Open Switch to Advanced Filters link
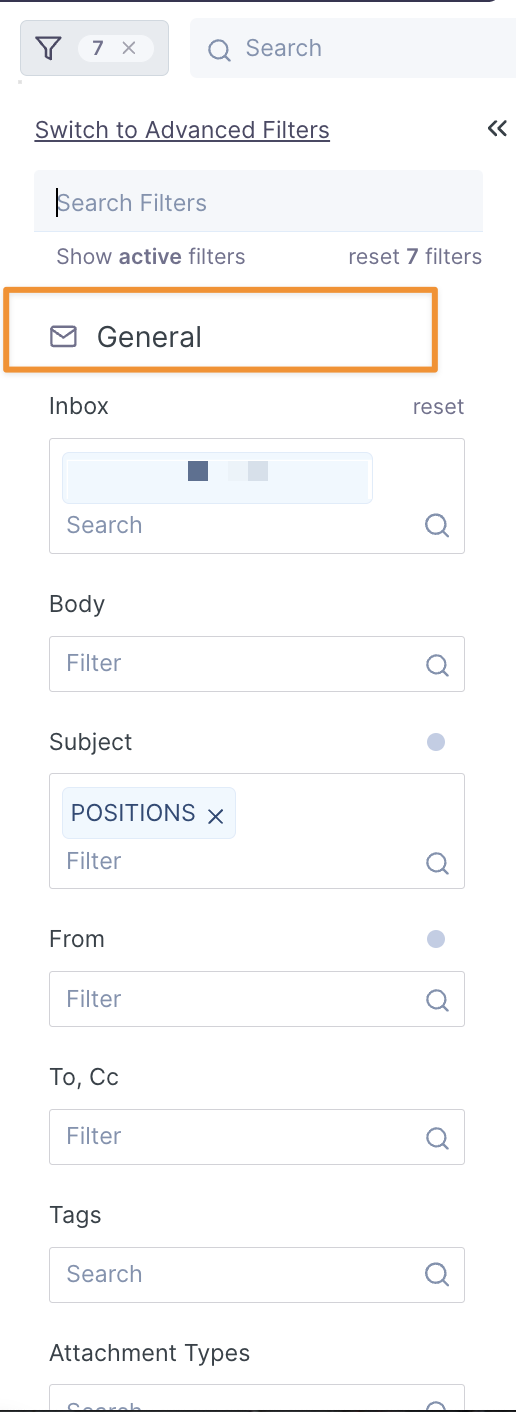This screenshot has height=1412, width=516. [182, 130]
